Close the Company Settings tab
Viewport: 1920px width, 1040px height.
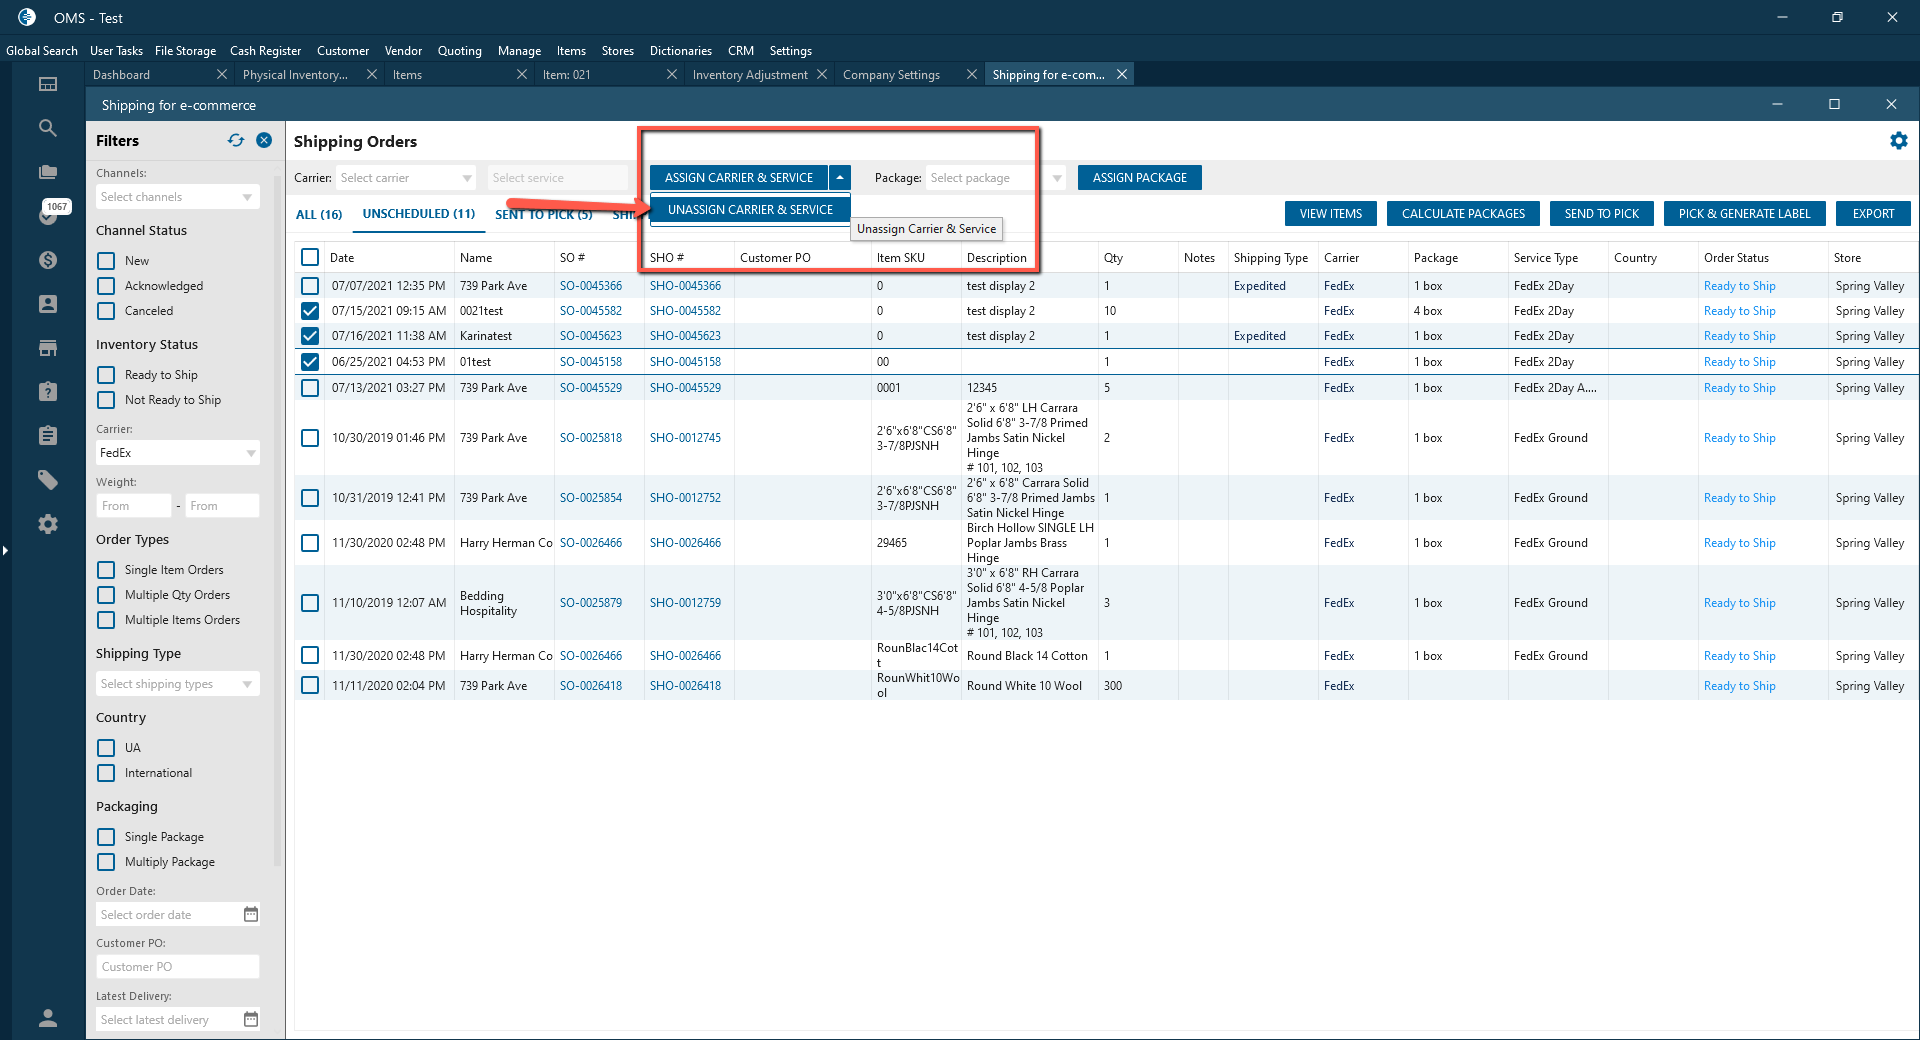(972, 75)
